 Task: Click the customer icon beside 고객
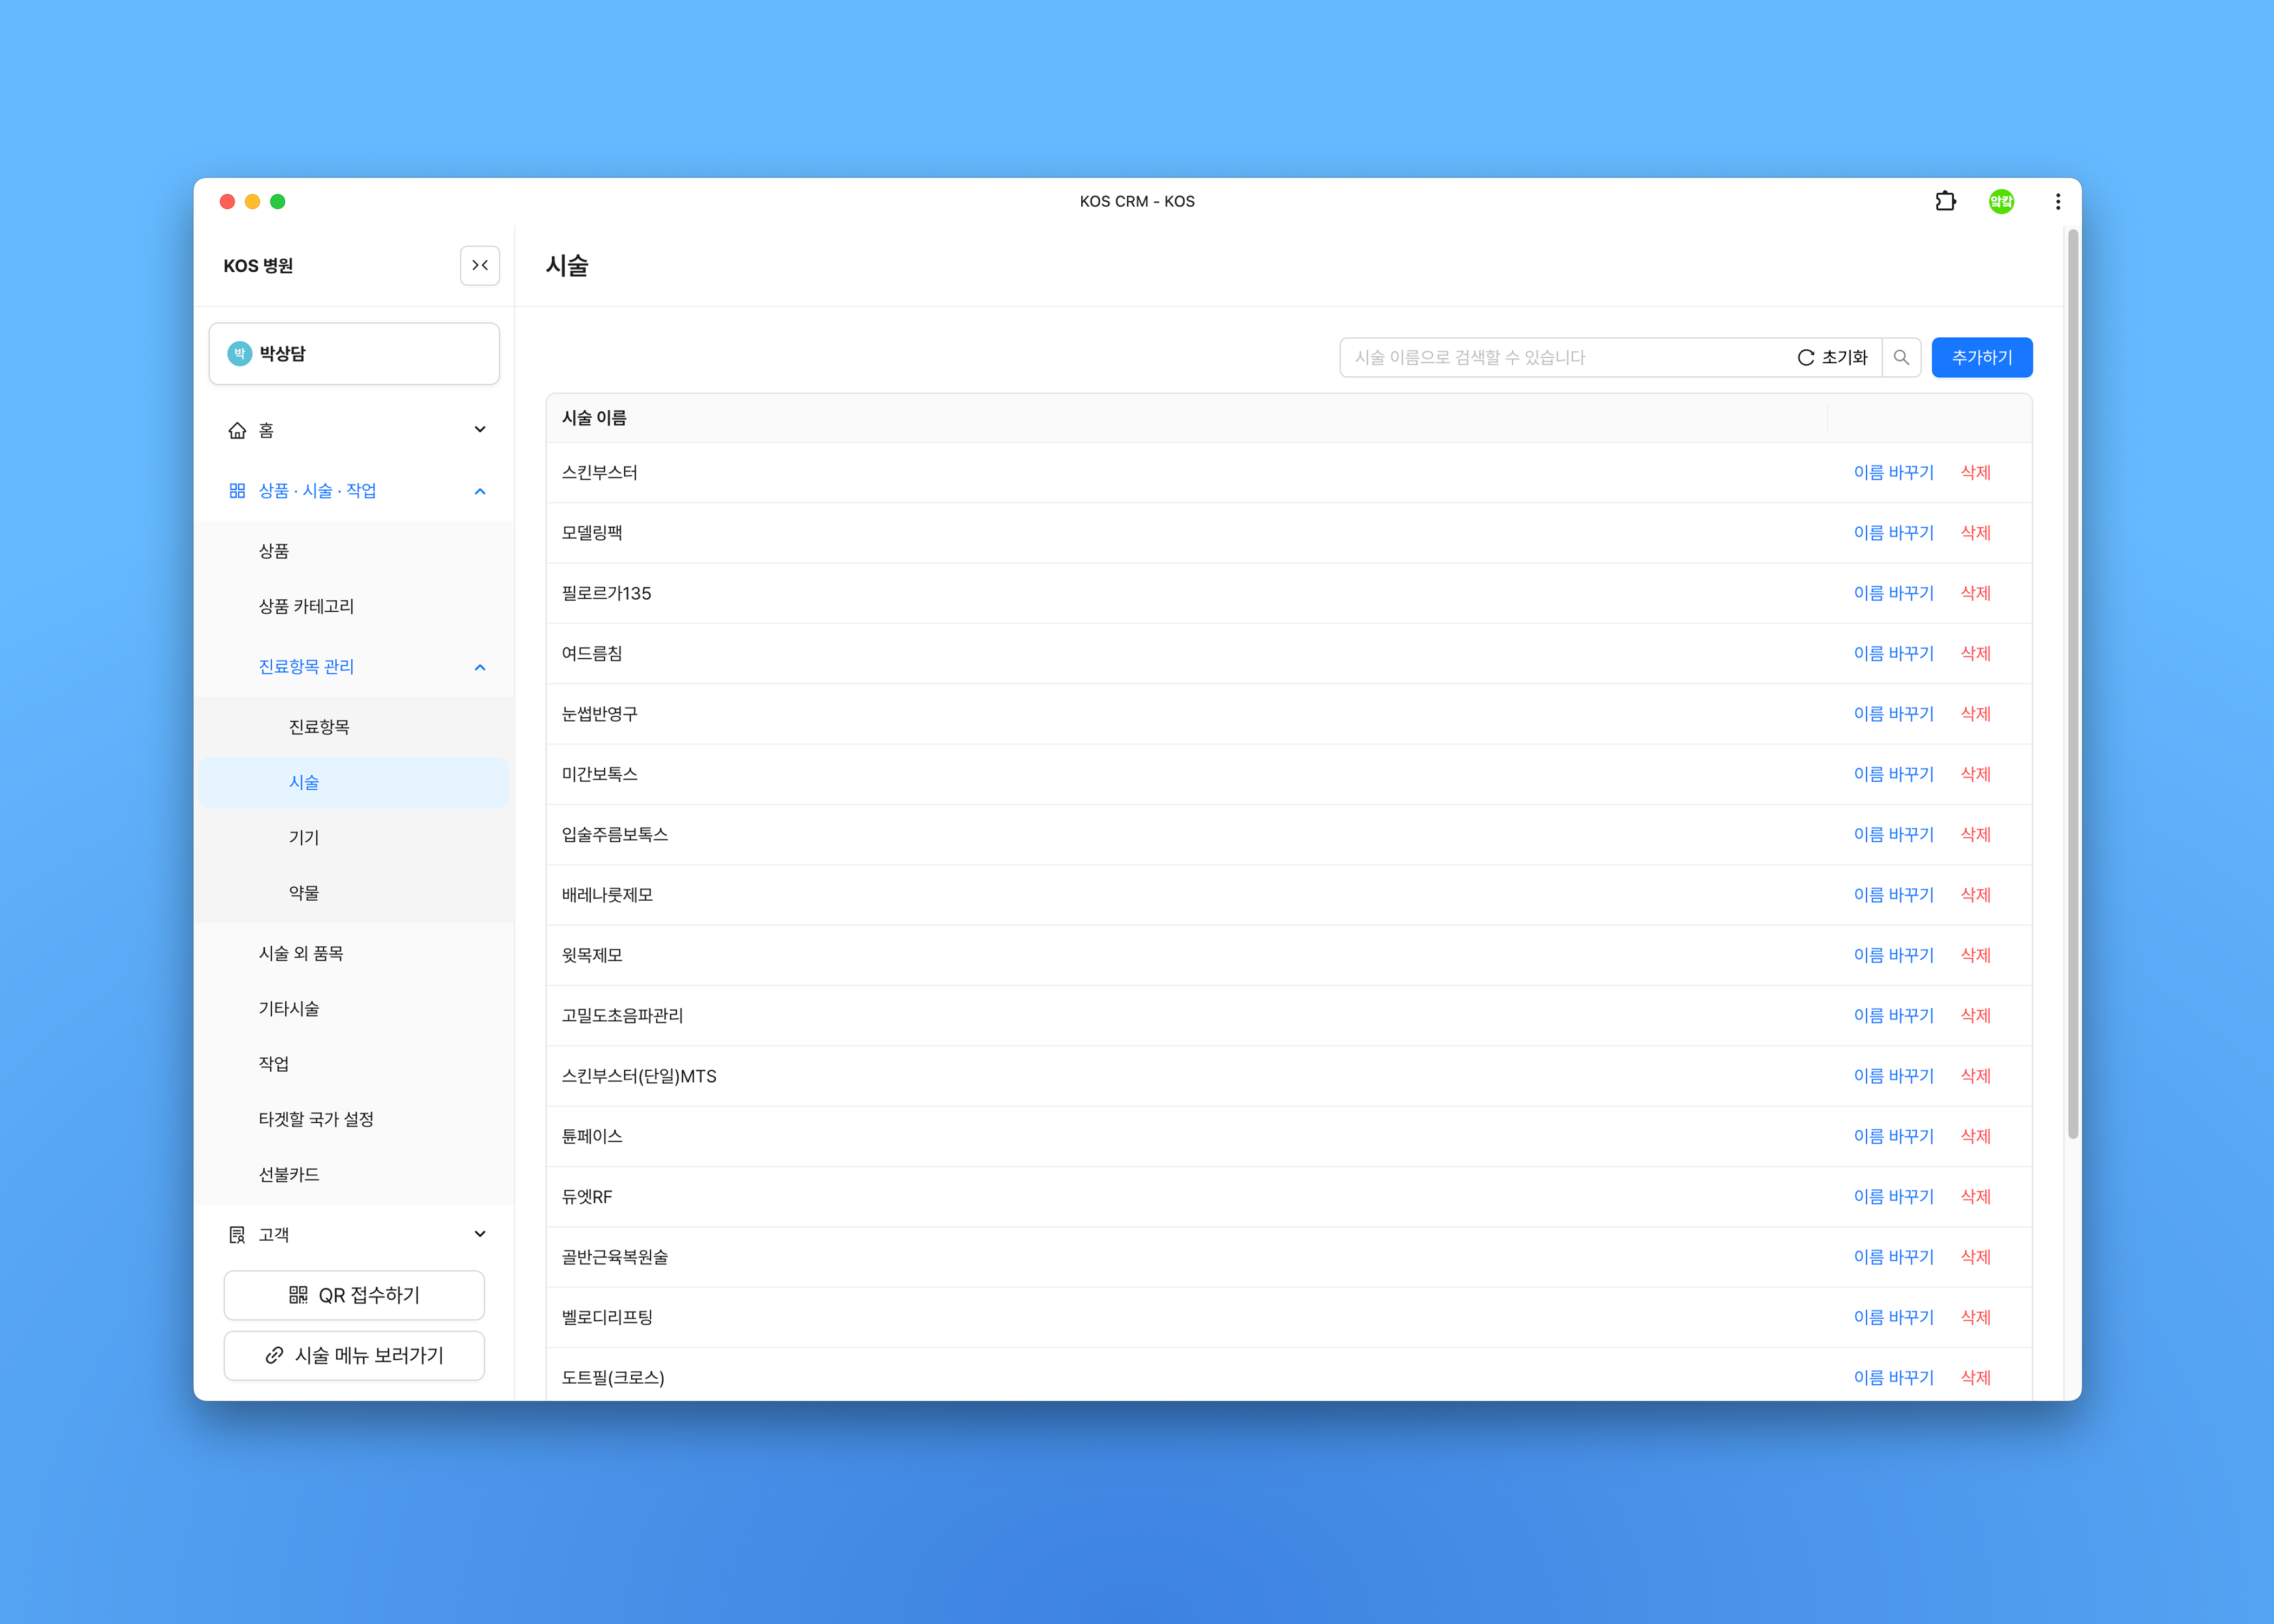coord(237,1235)
